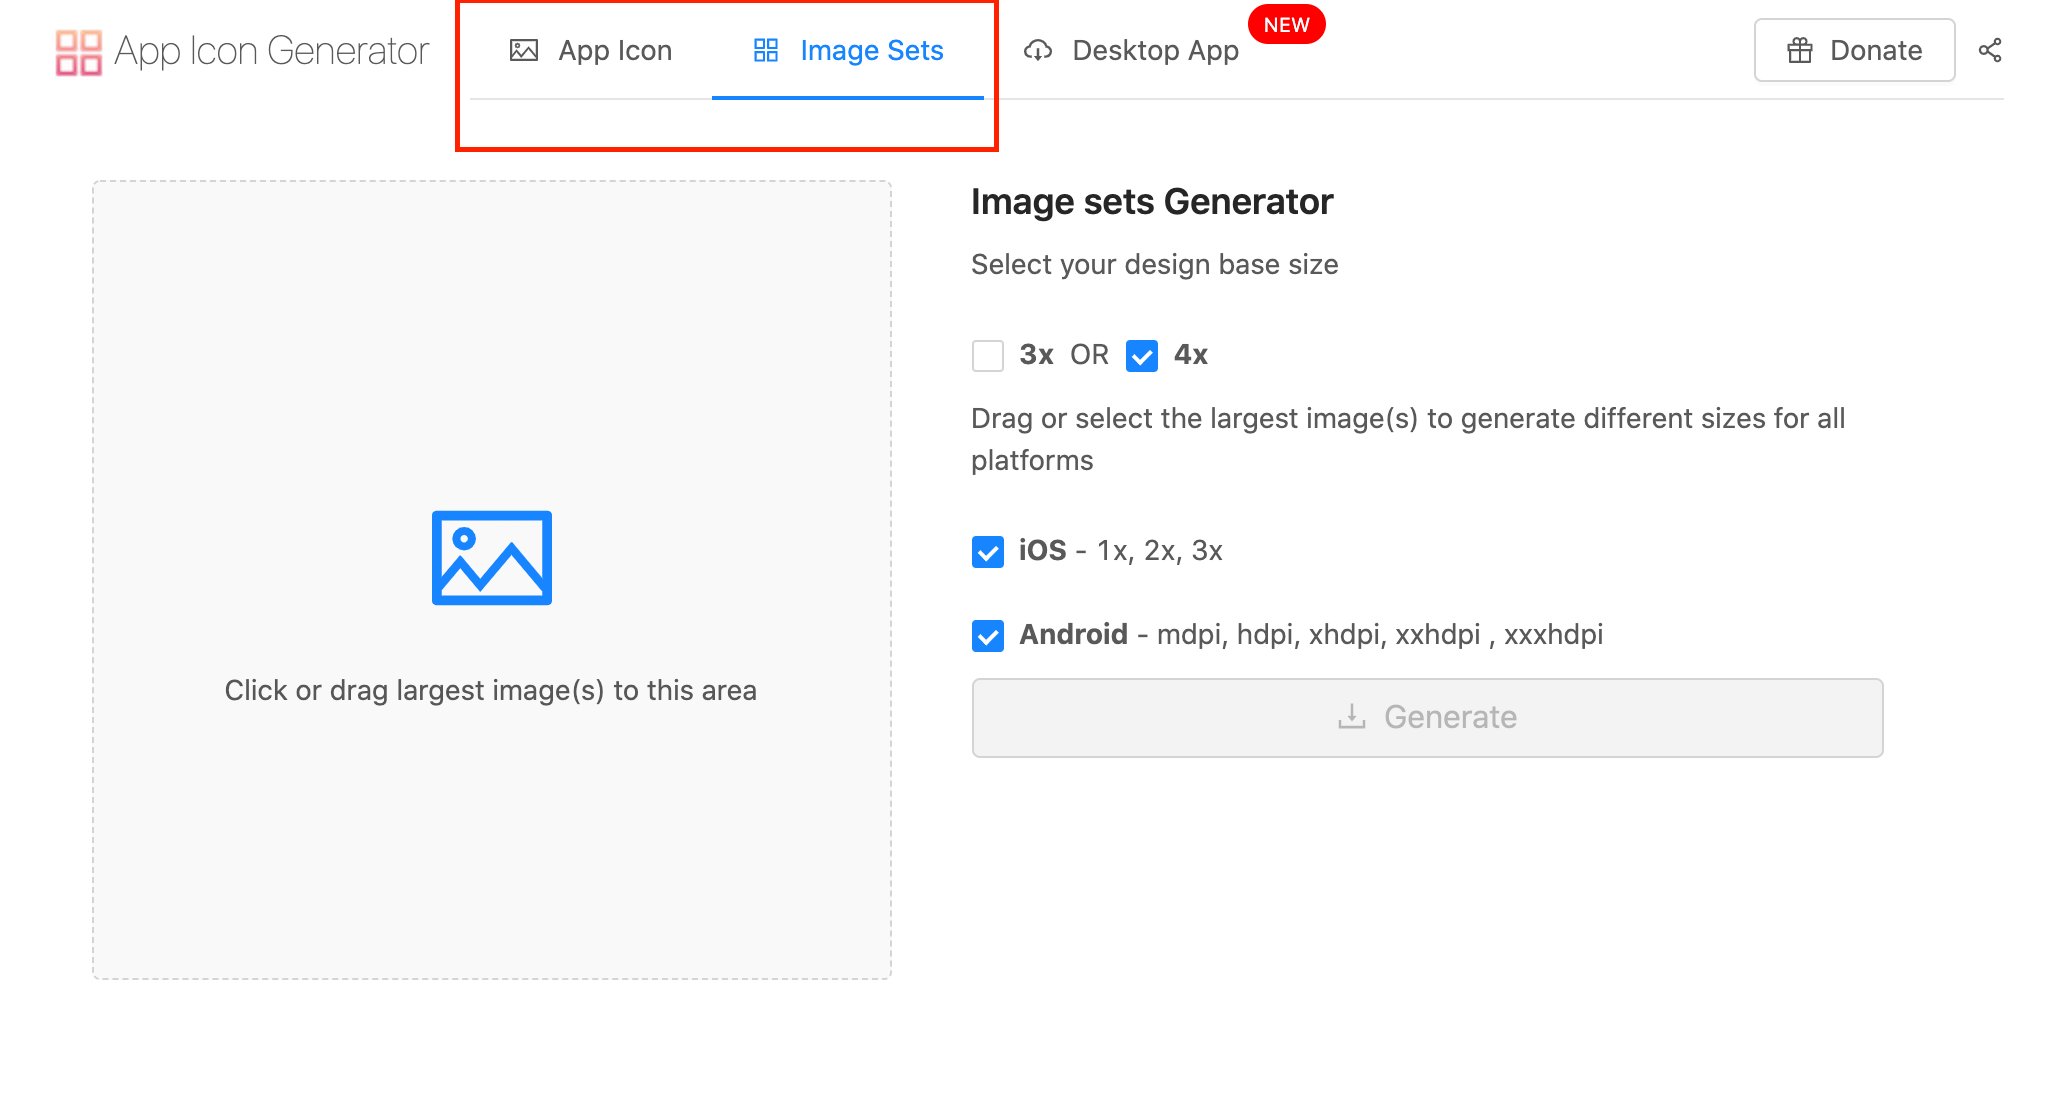Click the red NEW badge
The height and width of the screenshot is (1100, 2064).
point(1286,25)
